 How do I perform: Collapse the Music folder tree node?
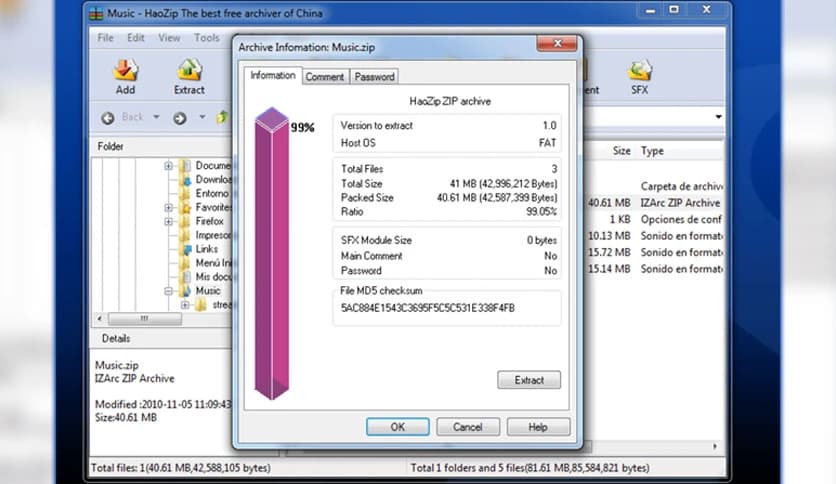pyautogui.click(x=169, y=291)
